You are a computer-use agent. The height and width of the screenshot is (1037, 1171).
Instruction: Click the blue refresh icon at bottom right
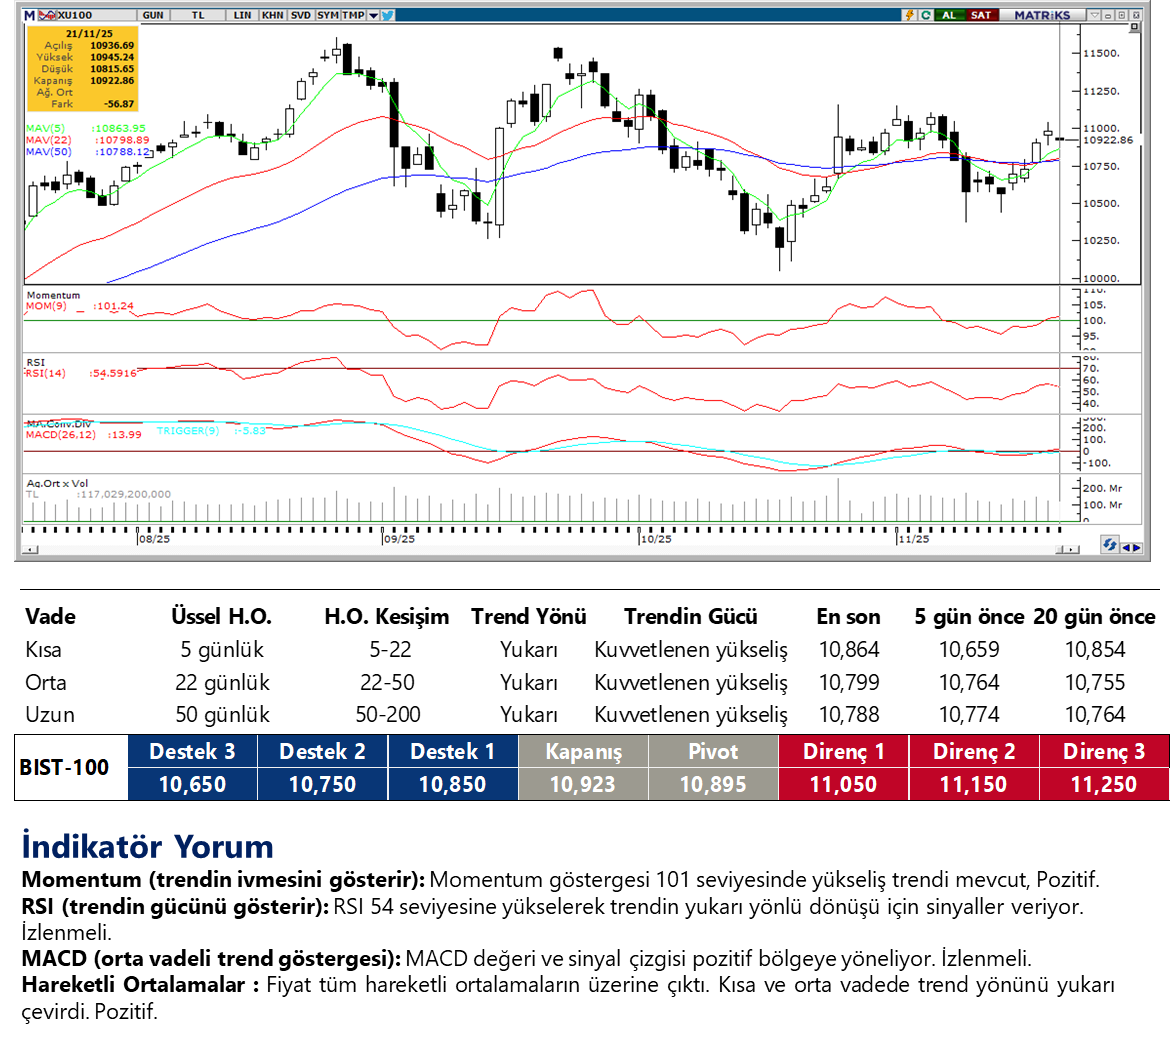[x=1109, y=545]
